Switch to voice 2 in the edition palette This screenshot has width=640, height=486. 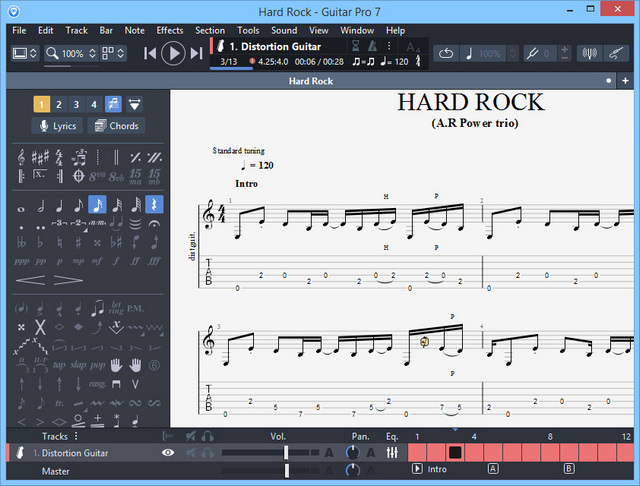(x=59, y=104)
